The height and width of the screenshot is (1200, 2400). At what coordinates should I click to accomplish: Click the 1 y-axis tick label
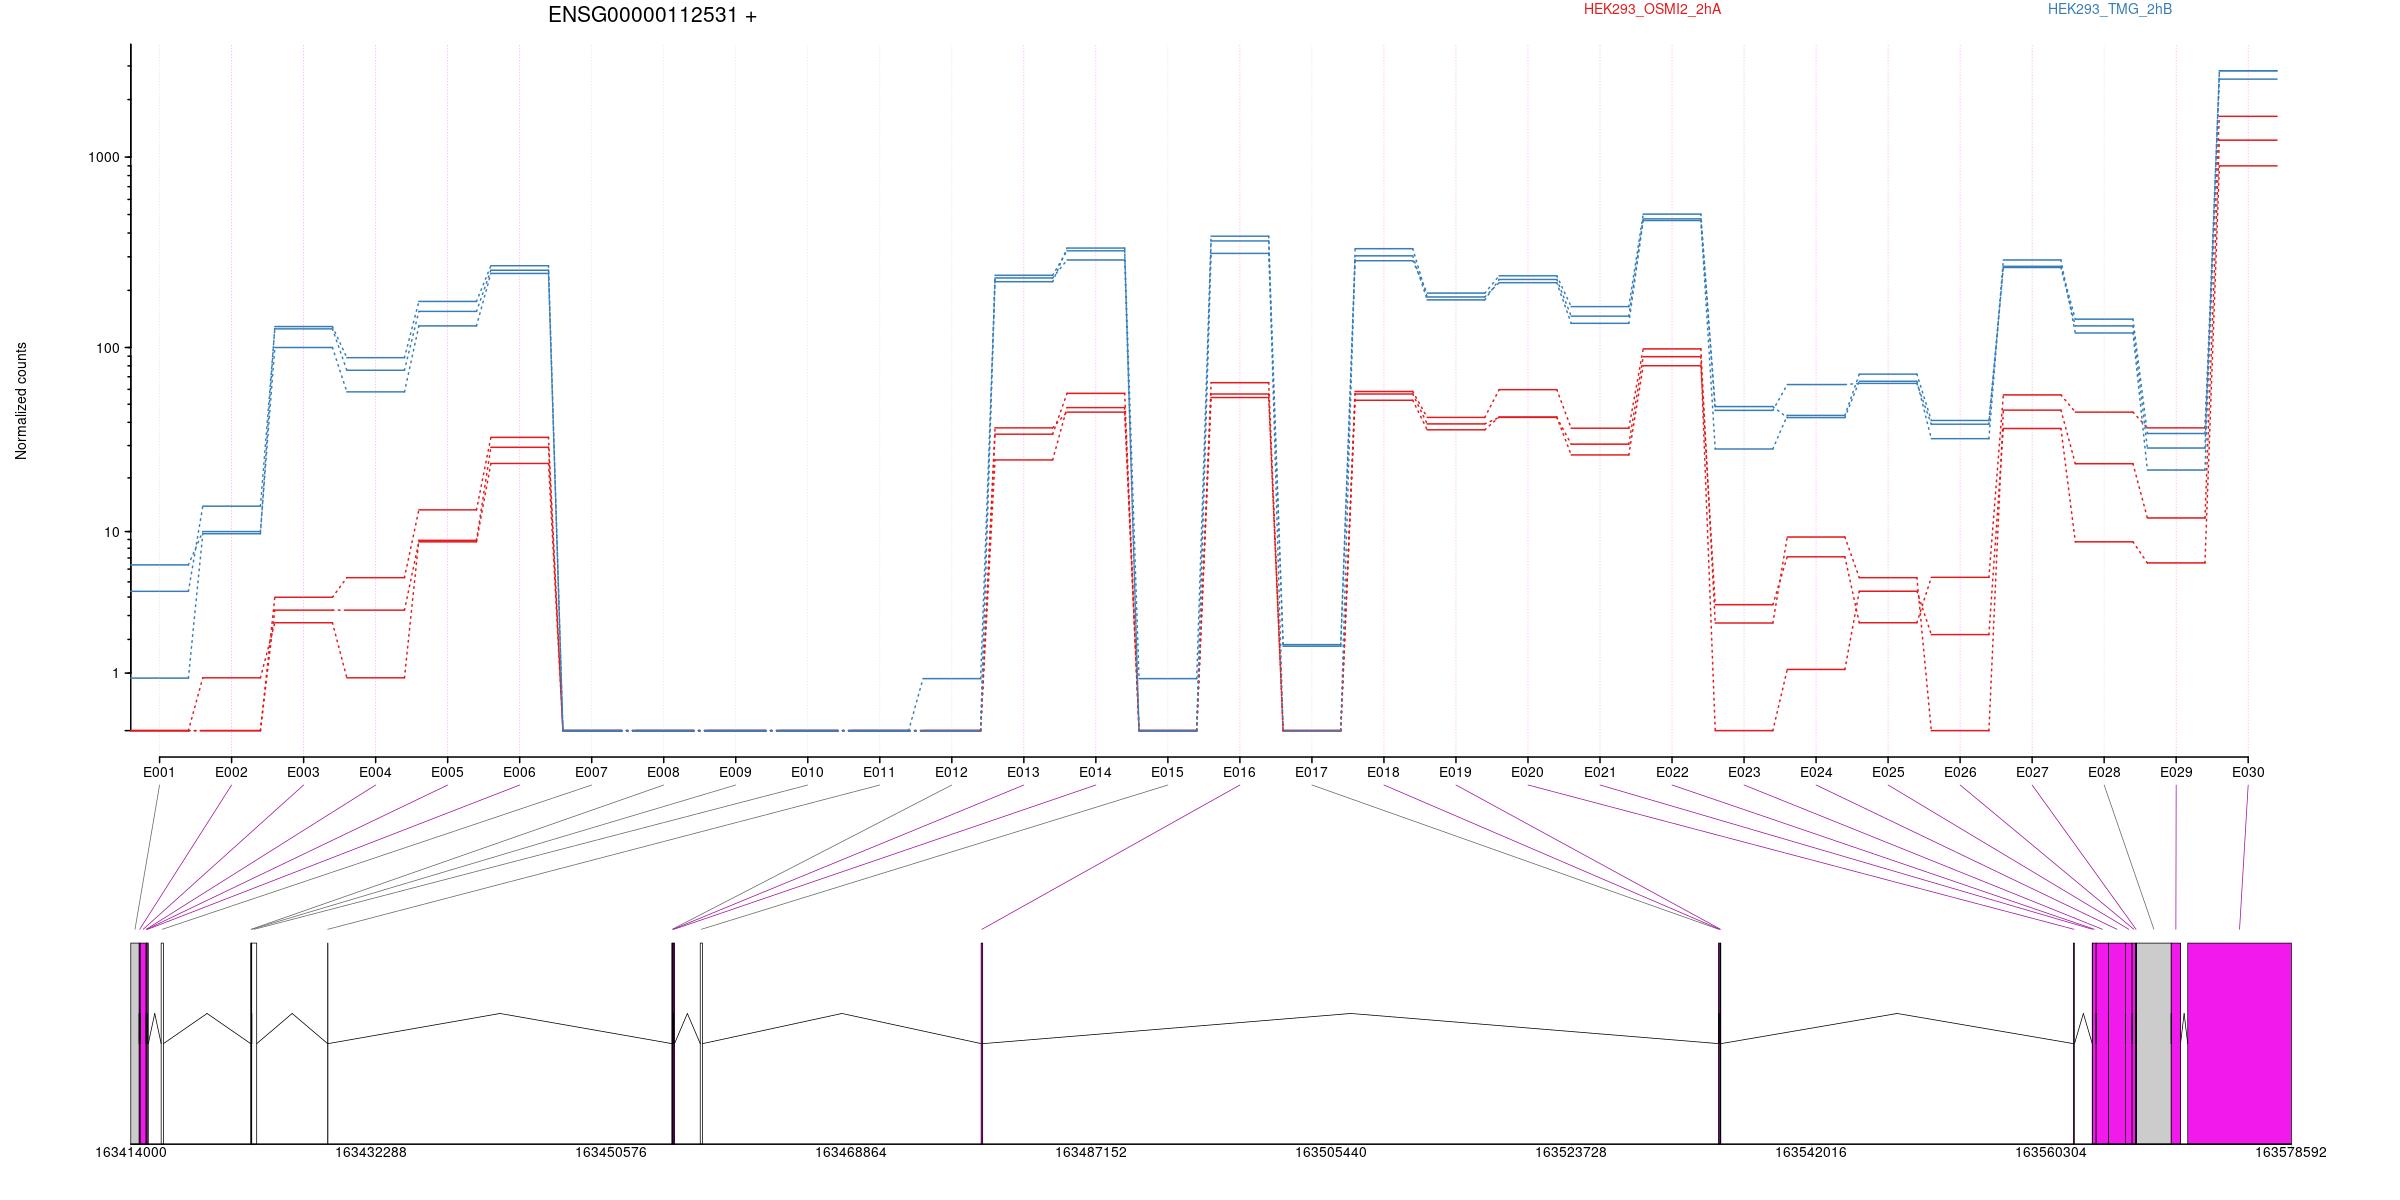coord(116,674)
